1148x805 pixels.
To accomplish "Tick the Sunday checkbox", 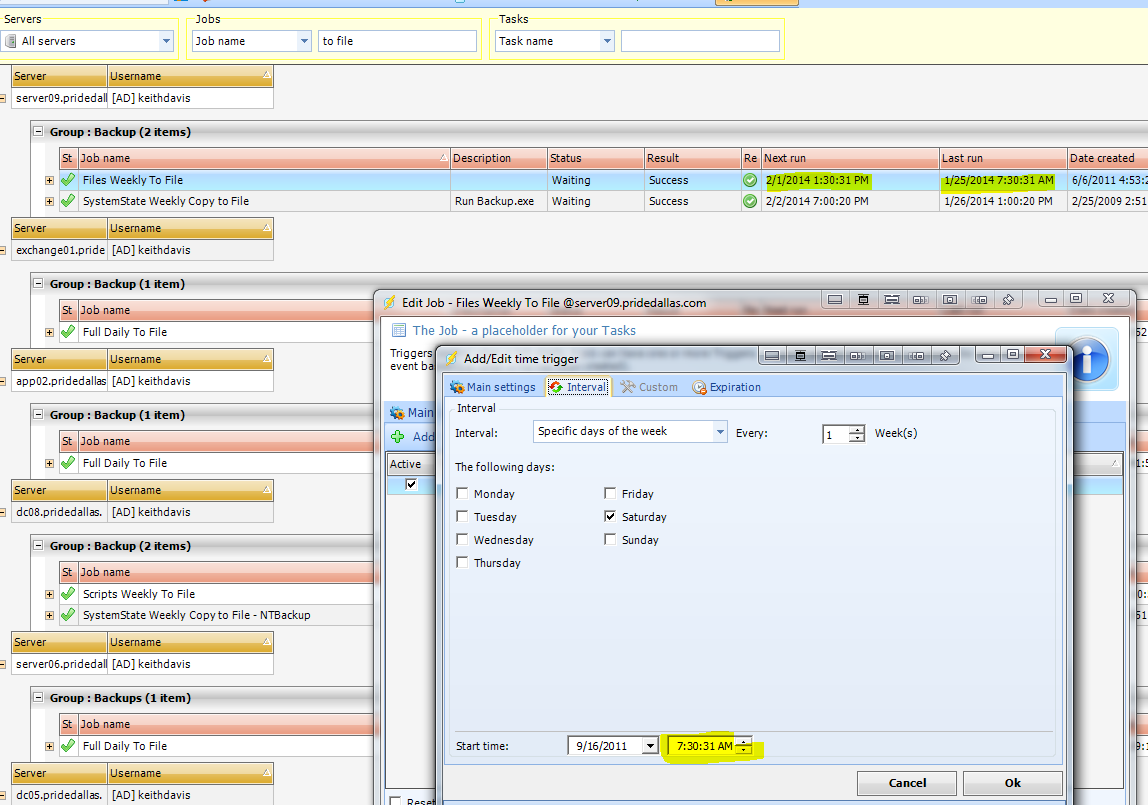I will (x=610, y=540).
